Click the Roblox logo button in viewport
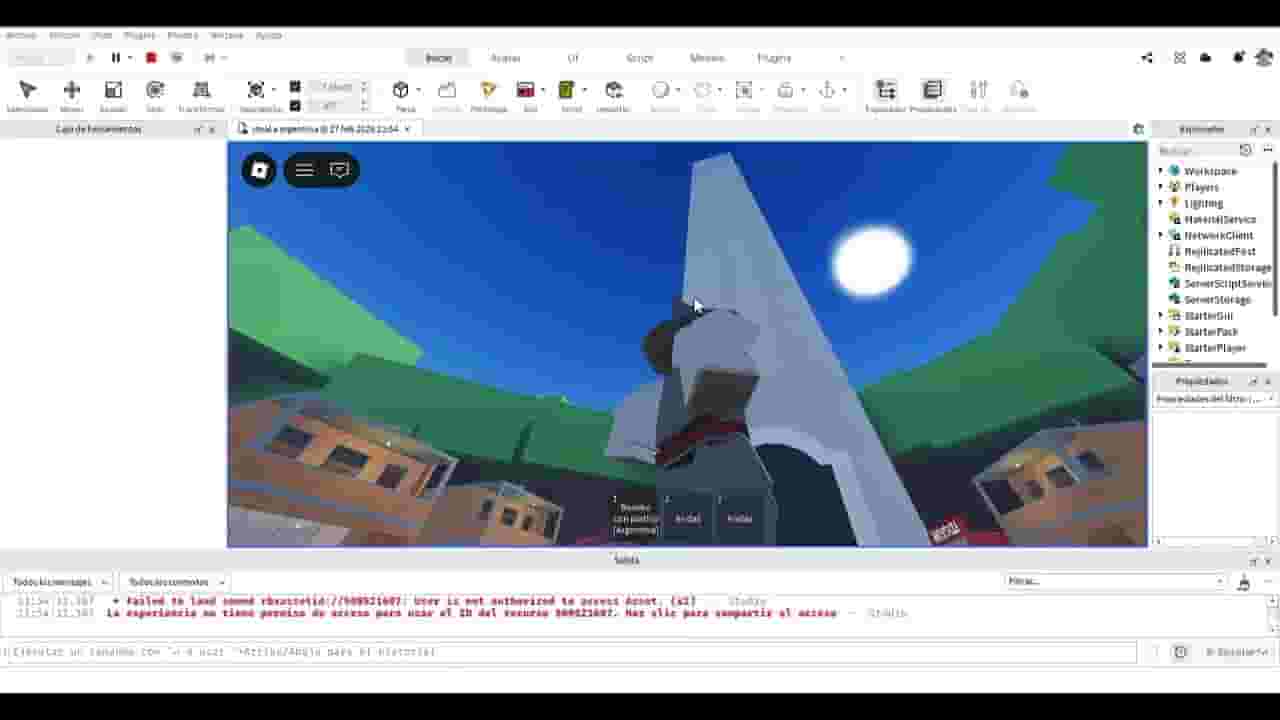1280x720 pixels. pyautogui.click(x=260, y=170)
